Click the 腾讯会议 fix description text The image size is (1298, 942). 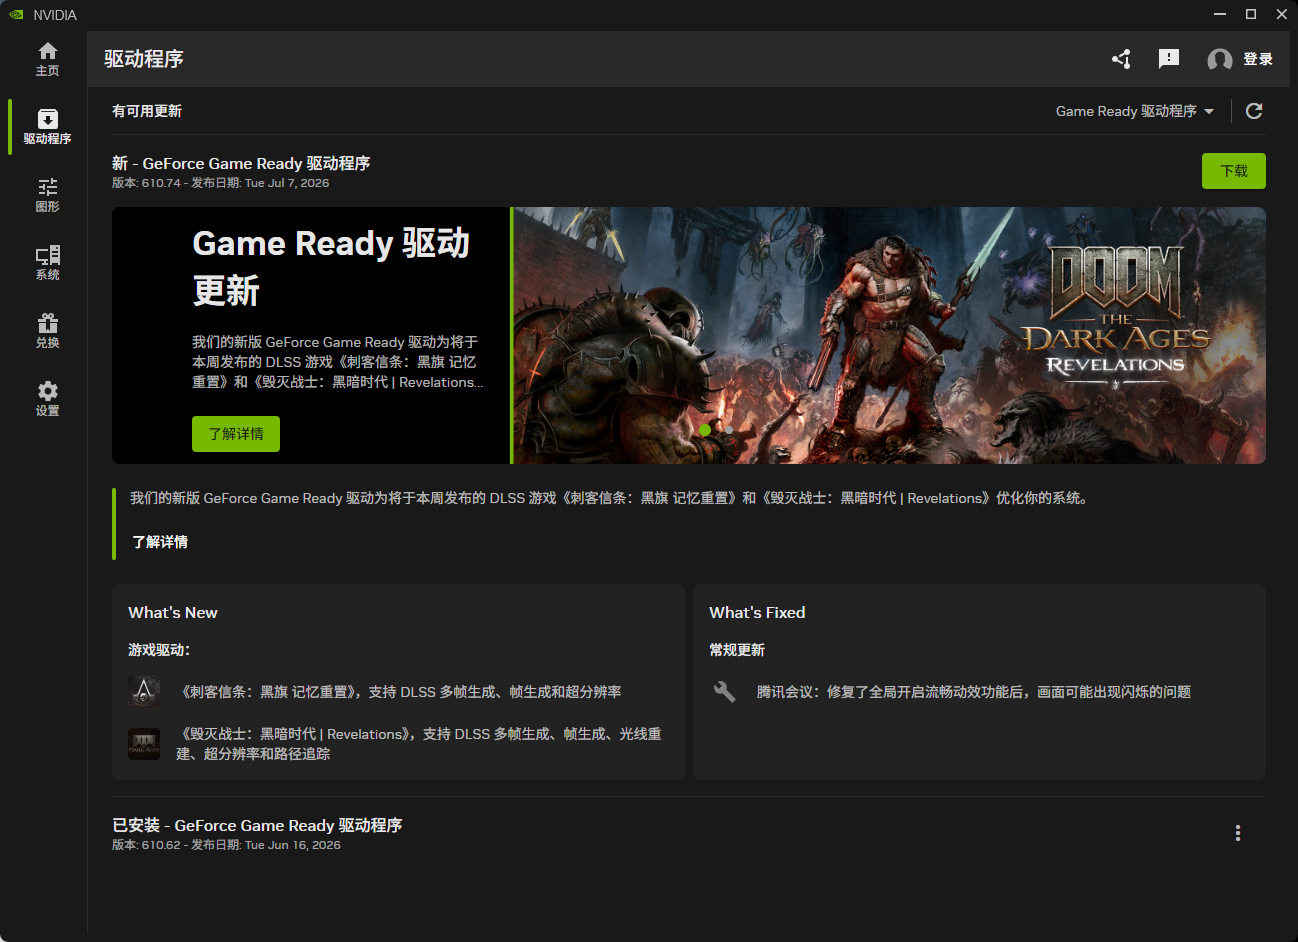tap(974, 692)
